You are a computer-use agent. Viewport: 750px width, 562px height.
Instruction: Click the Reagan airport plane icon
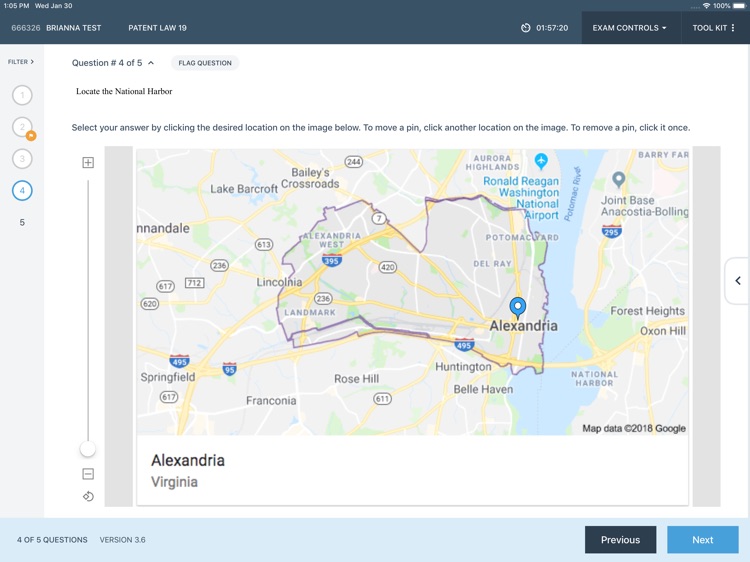(541, 161)
